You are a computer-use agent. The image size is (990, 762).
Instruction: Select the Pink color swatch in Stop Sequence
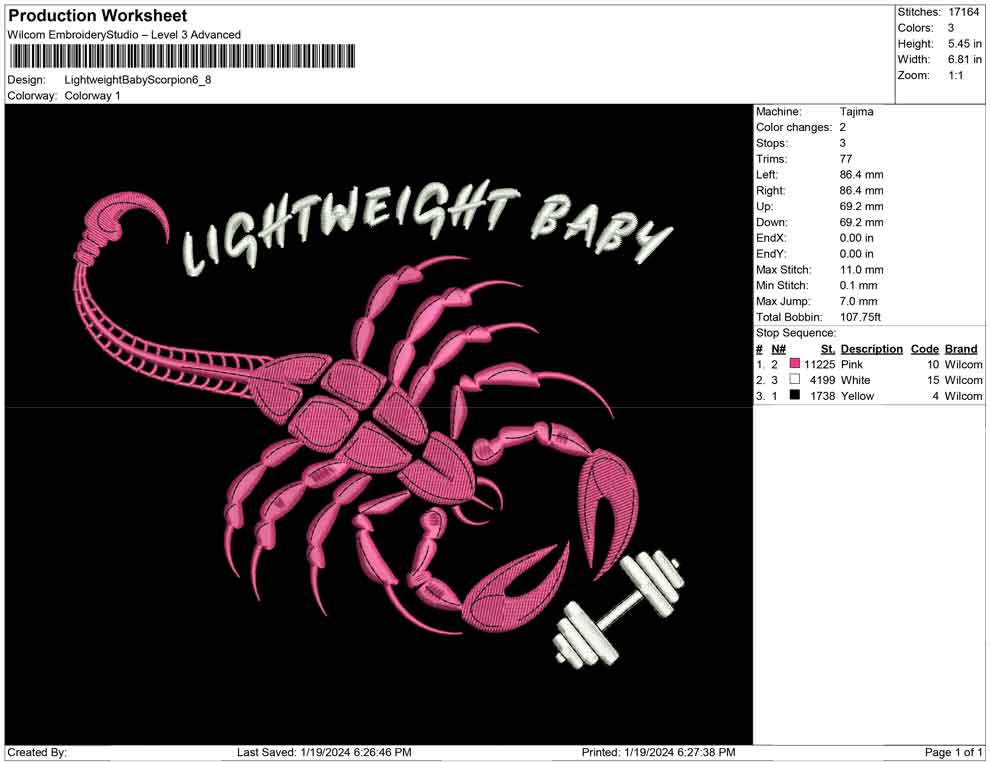click(x=795, y=364)
